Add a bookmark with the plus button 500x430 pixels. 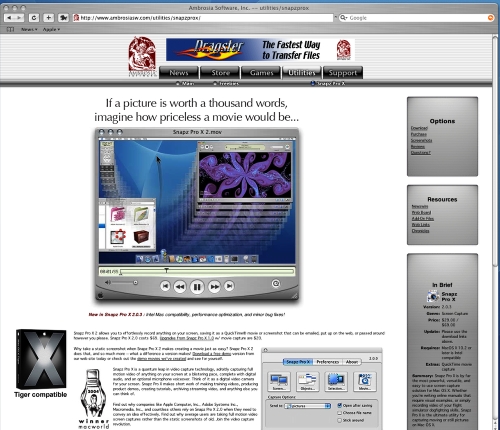coord(48,18)
